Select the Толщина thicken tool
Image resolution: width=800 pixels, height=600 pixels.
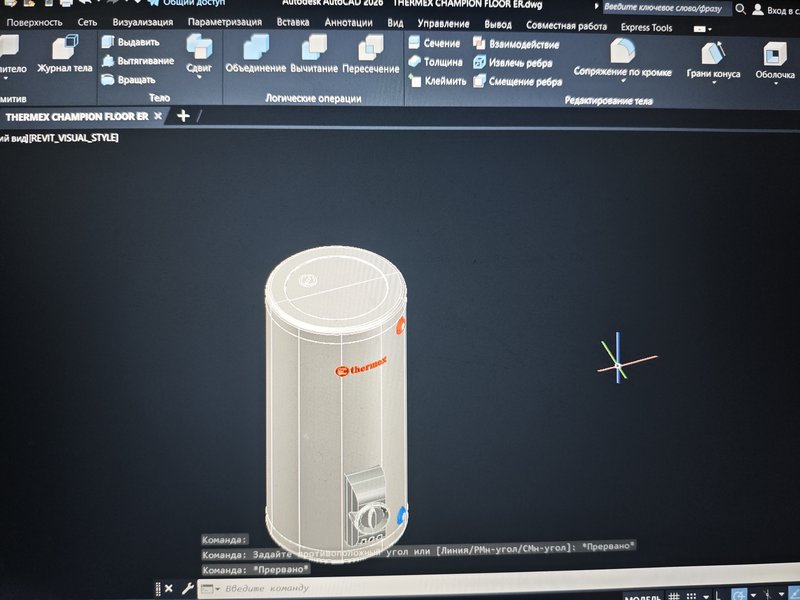point(435,62)
